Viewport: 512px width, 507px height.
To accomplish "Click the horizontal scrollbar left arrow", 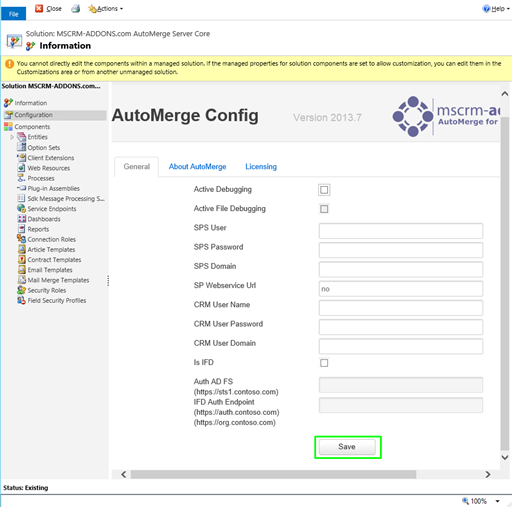I will coord(124,474).
